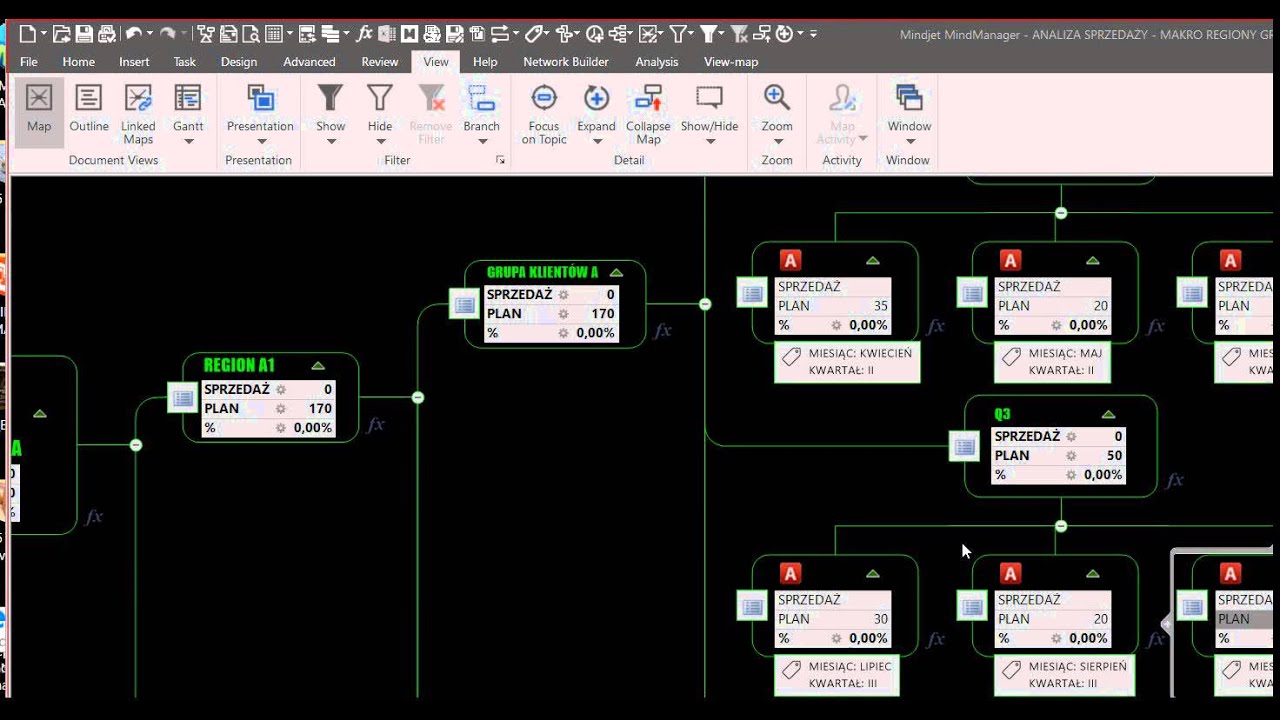Click the Branch icon in Filter group
This screenshot has height=720, width=1280.
481,98
